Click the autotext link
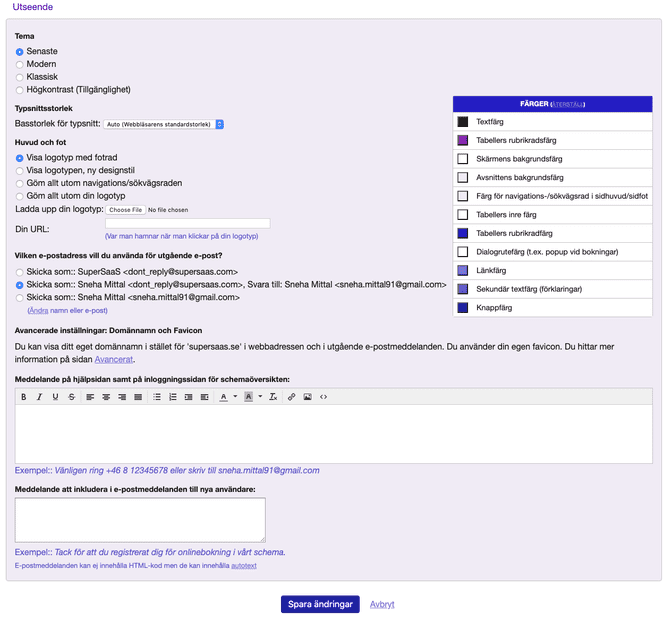The height and width of the screenshot is (622, 671). pos(244,565)
